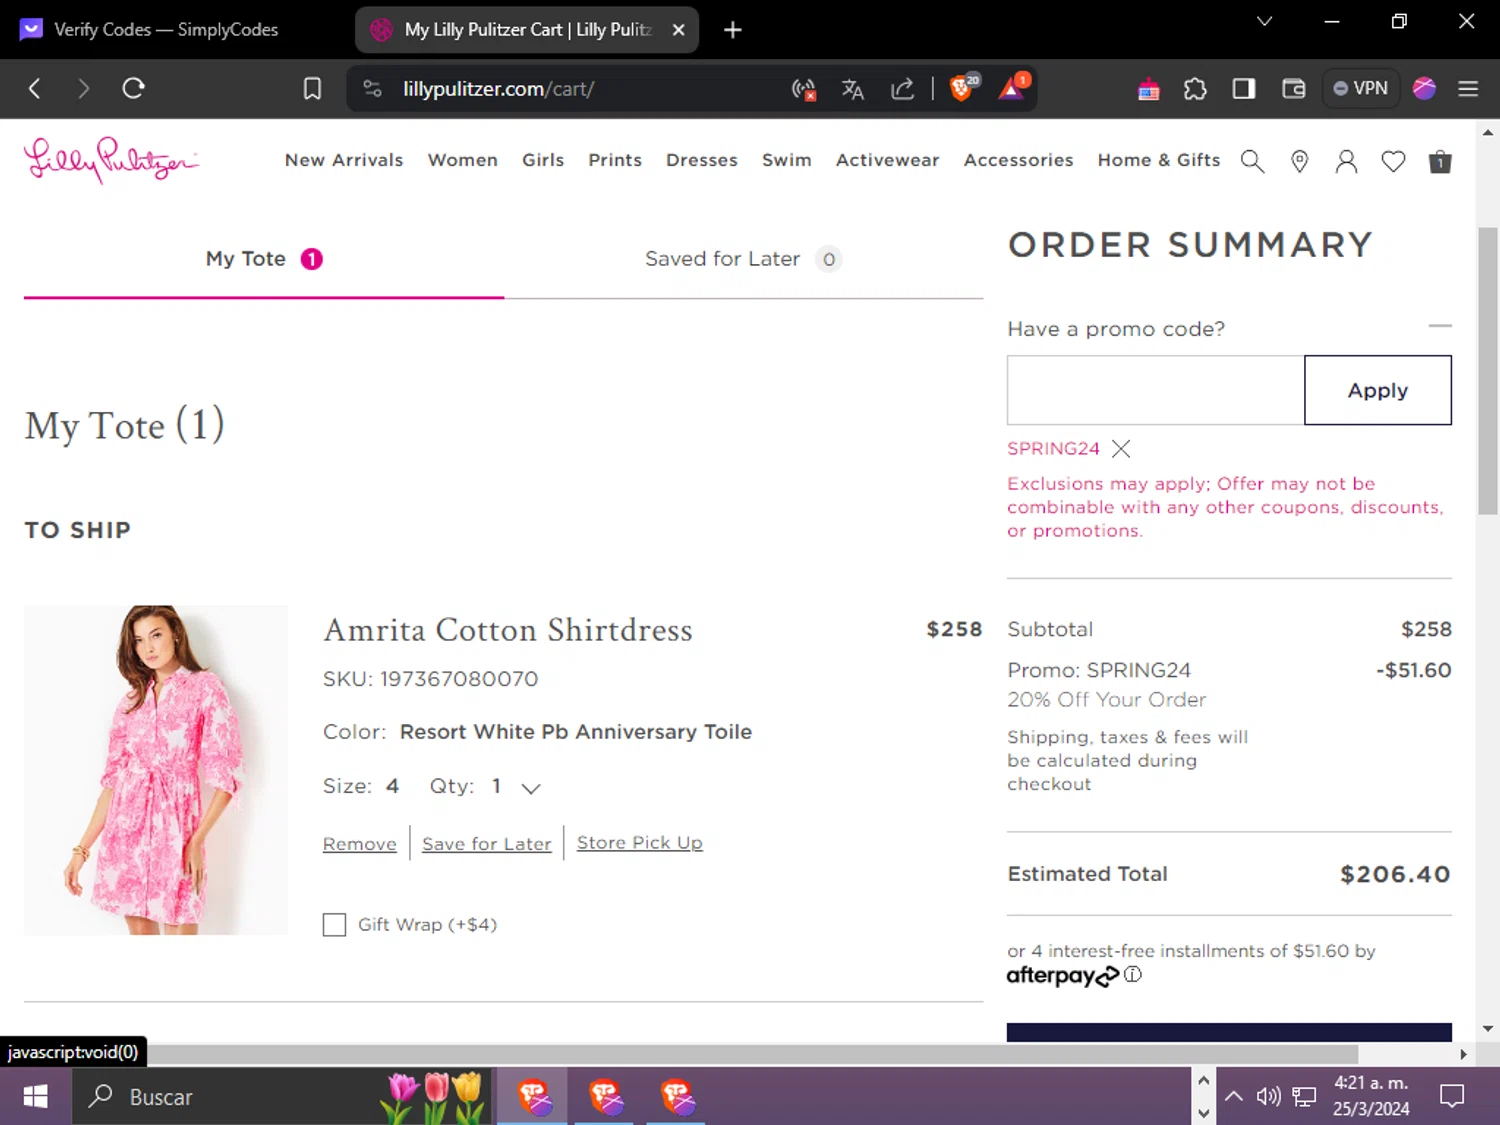Open Swim menu
This screenshot has height=1125, width=1500.
pos(787,160)
